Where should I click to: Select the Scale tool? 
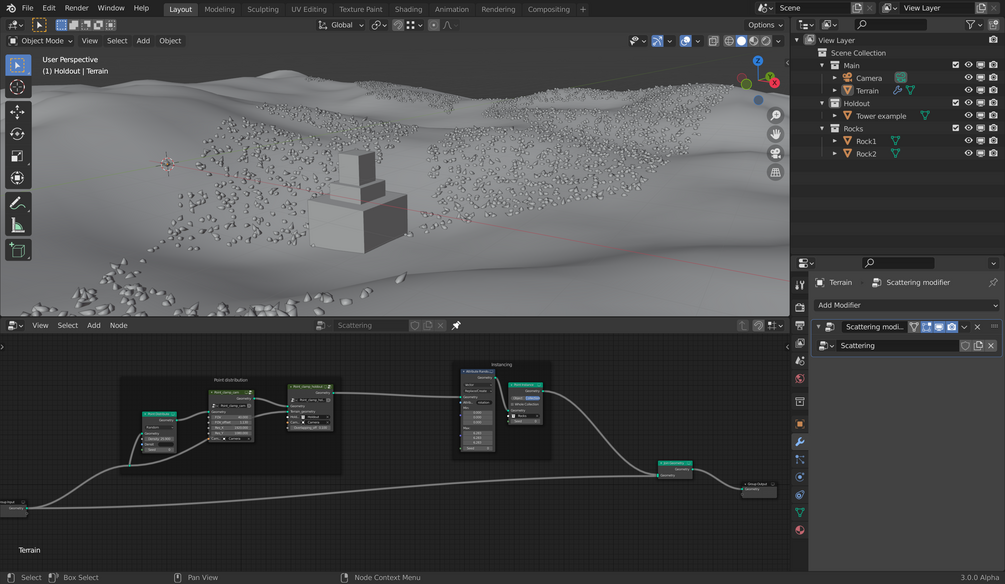point(17,156)
